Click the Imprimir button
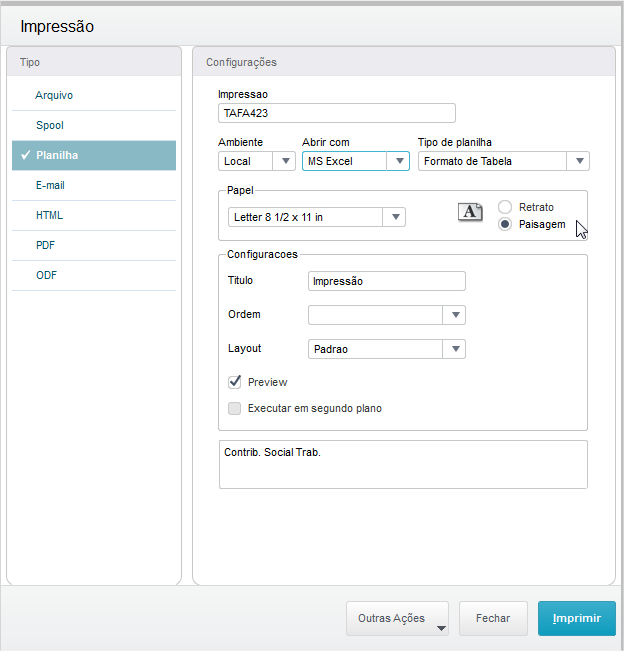The width and height of the screenshot is (624, 651). 577,618
